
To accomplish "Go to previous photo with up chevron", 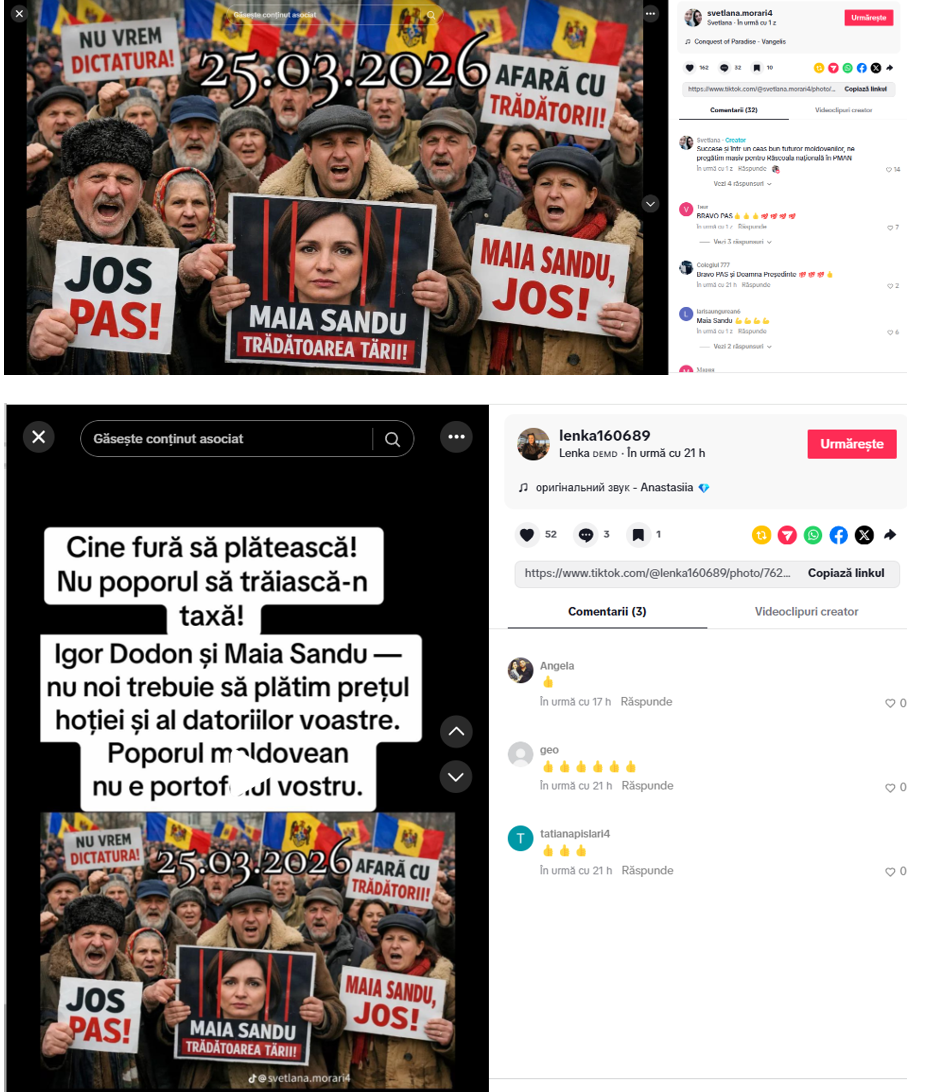I will coord(456,731).
